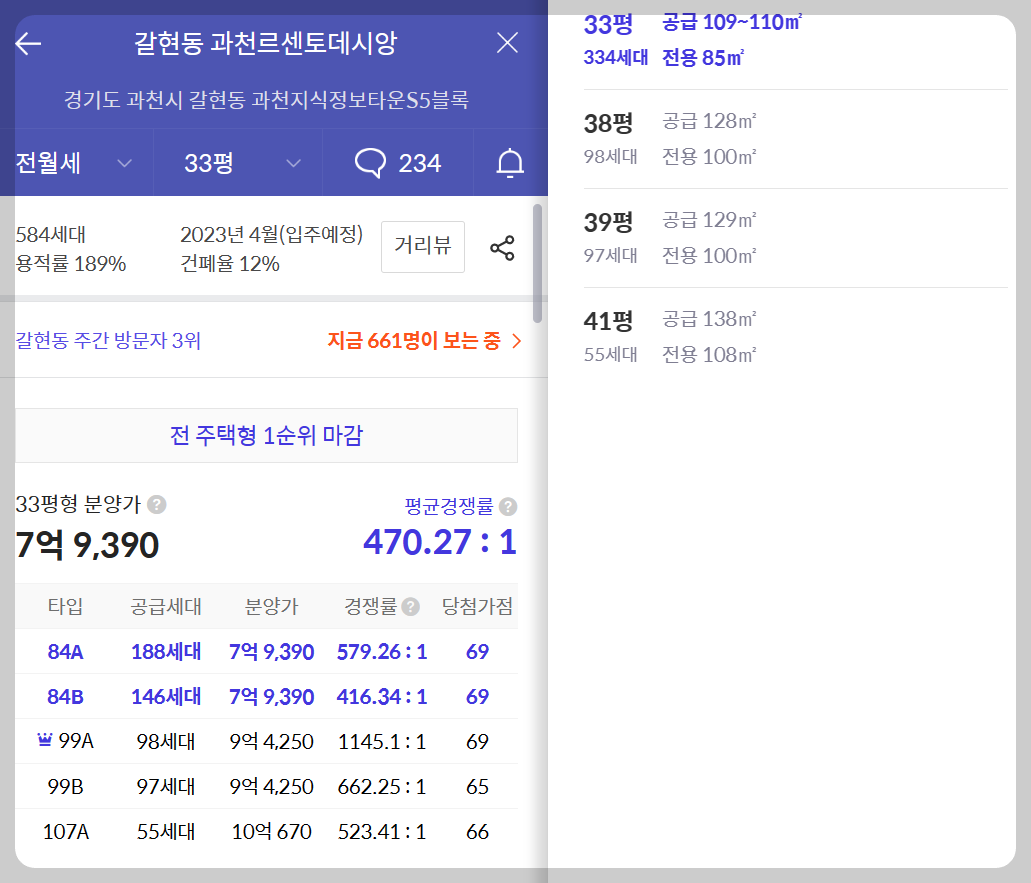This screenshot has width=1031, height=883.
Task: Tap the share icon next to 거리뷰
Action: 501,247
